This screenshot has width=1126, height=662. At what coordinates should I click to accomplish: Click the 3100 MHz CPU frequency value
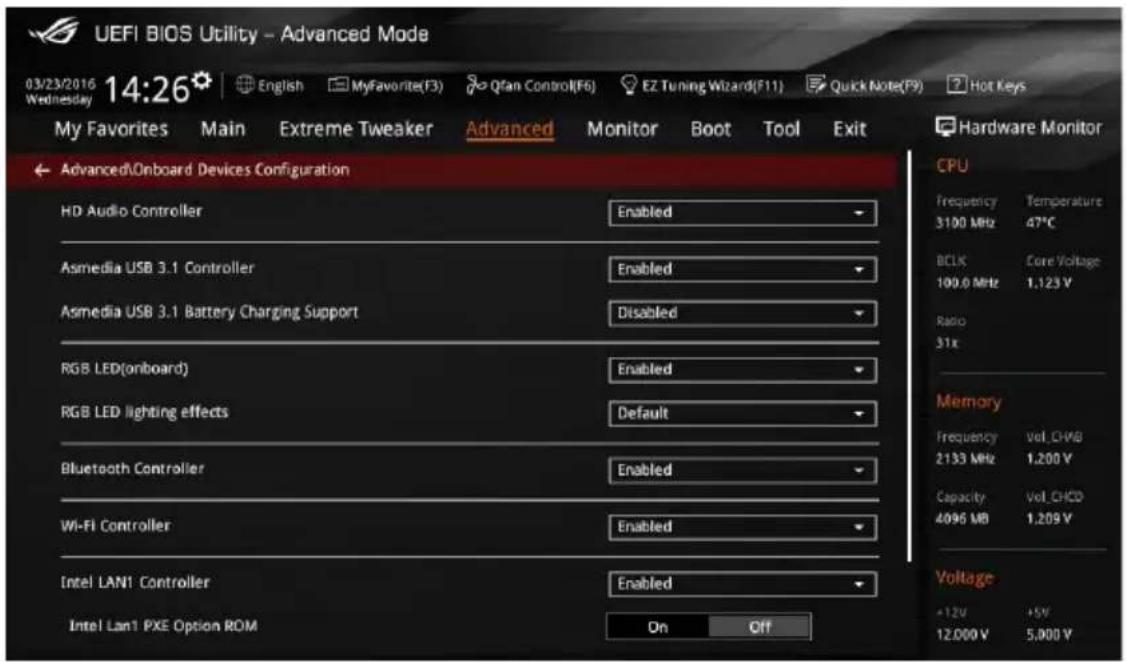(x=965, y=223)
